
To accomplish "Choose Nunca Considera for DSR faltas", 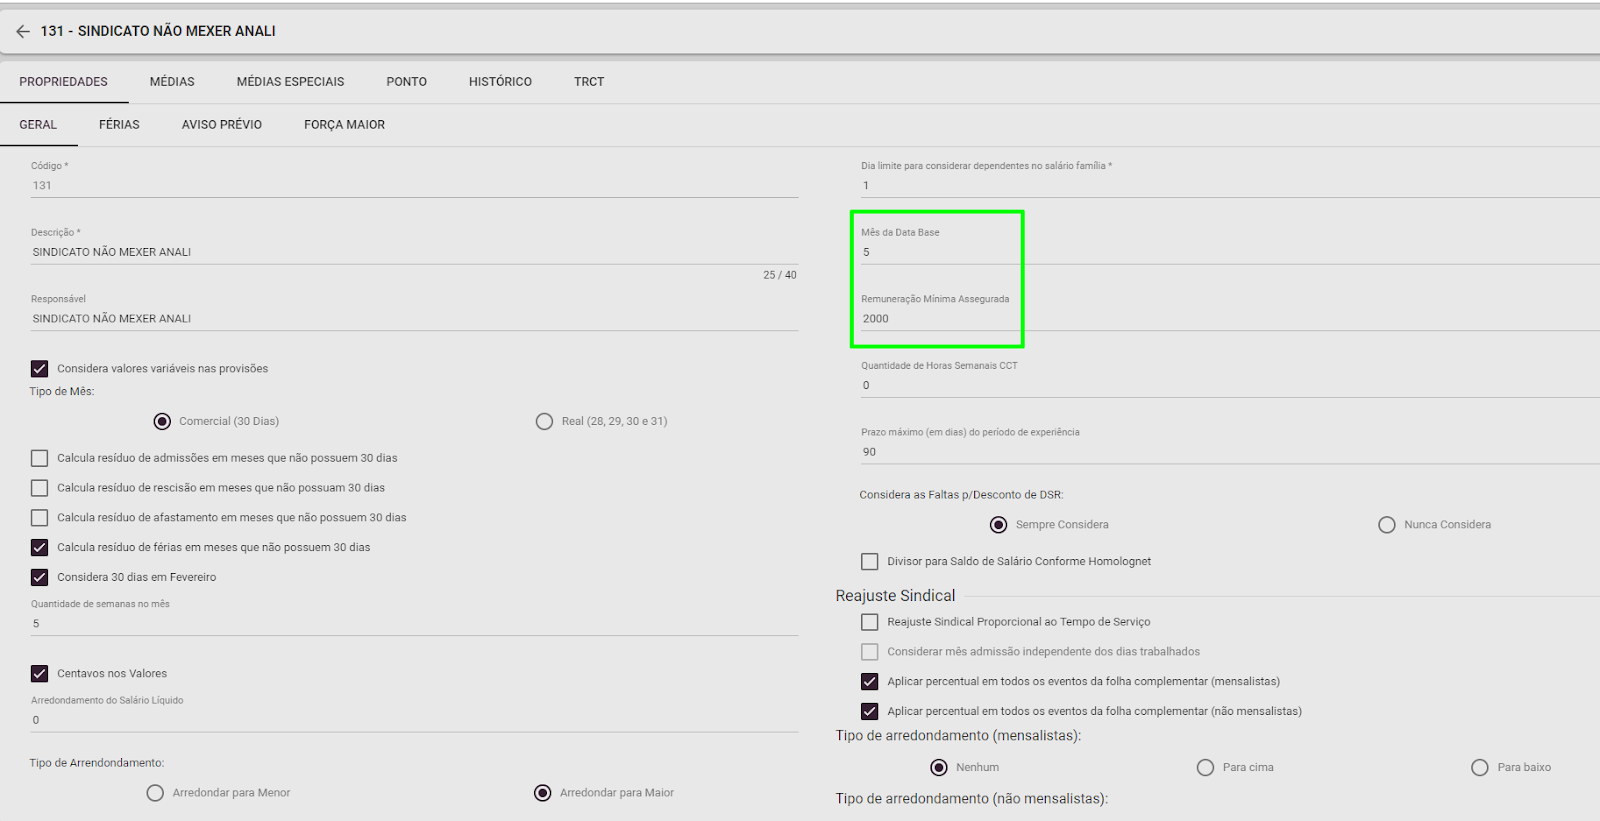I will (x=1386, y=525).
